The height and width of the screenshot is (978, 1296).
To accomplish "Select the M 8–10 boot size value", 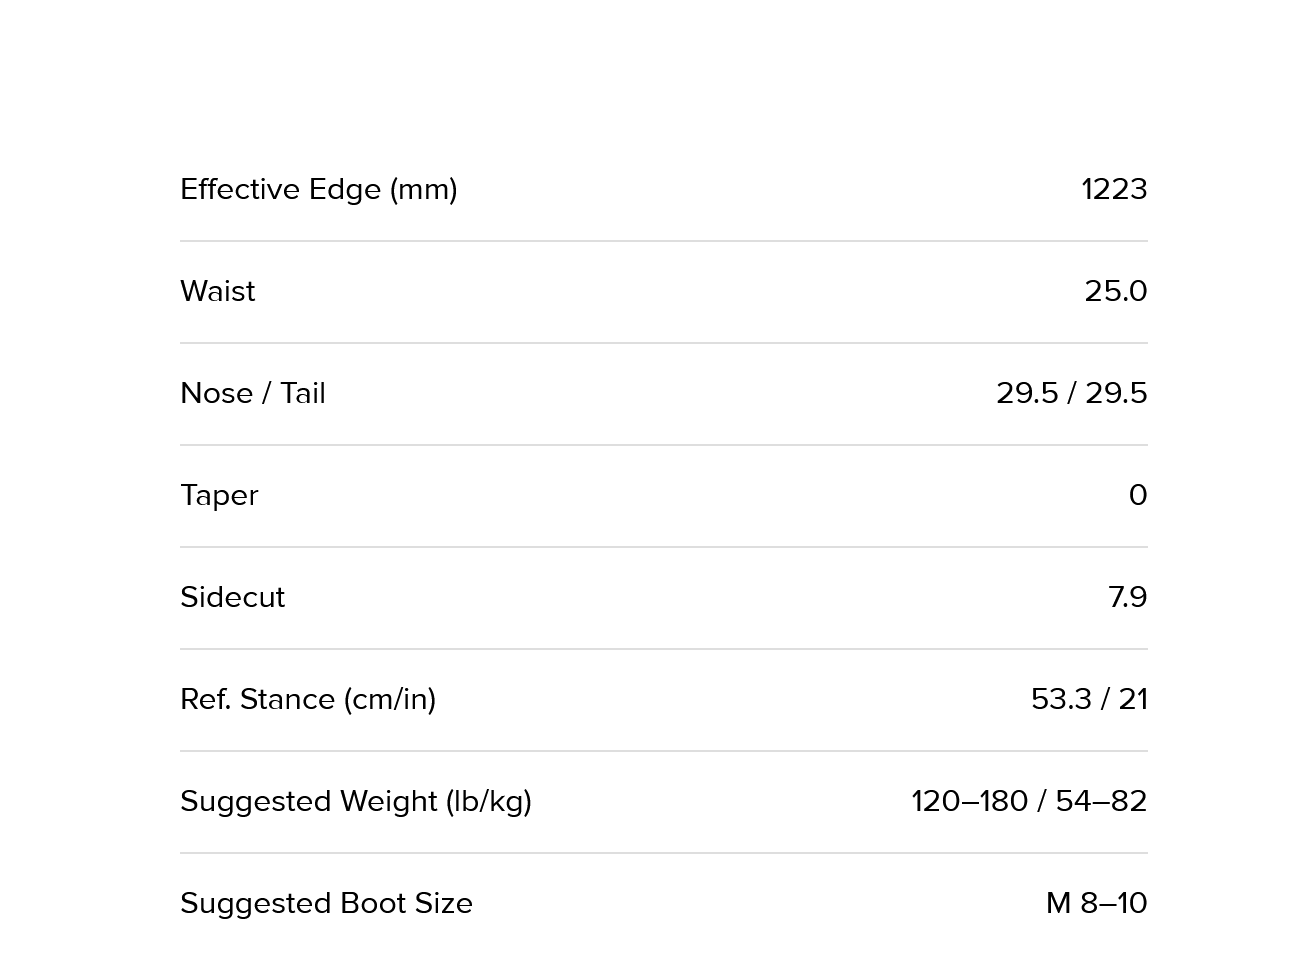I will click(x=1096, y=903).
